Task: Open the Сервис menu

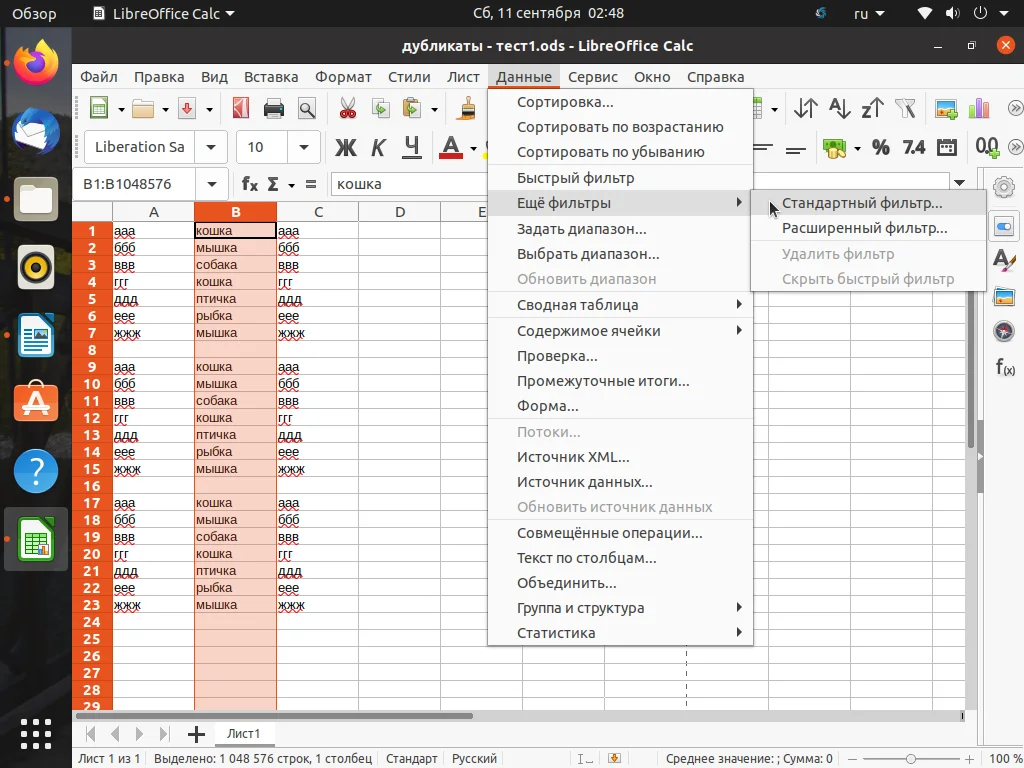Action: pyautogui.click(x=592, y=76)
